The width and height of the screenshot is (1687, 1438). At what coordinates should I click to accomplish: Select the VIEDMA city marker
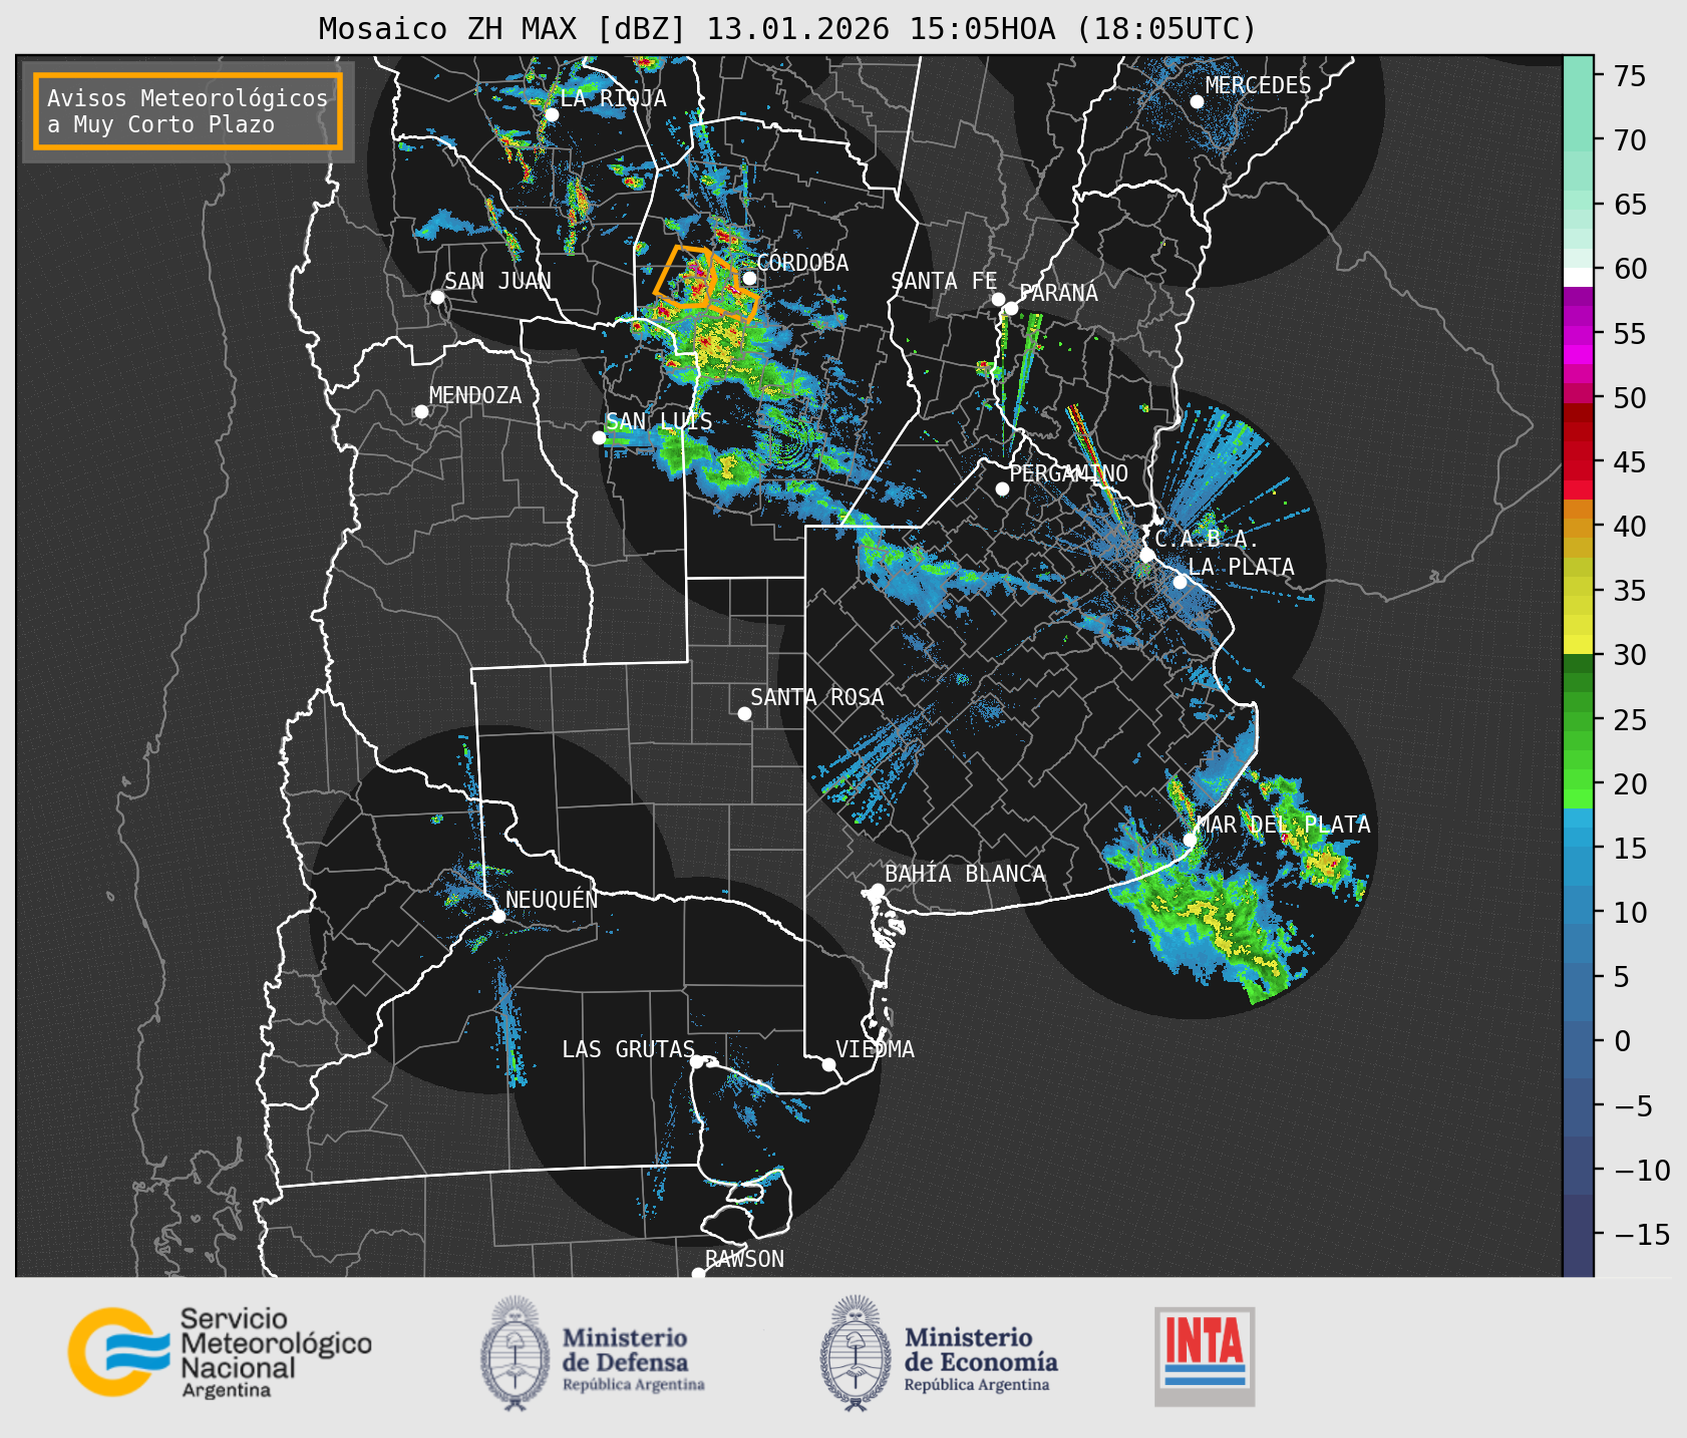coord(829,1064)
